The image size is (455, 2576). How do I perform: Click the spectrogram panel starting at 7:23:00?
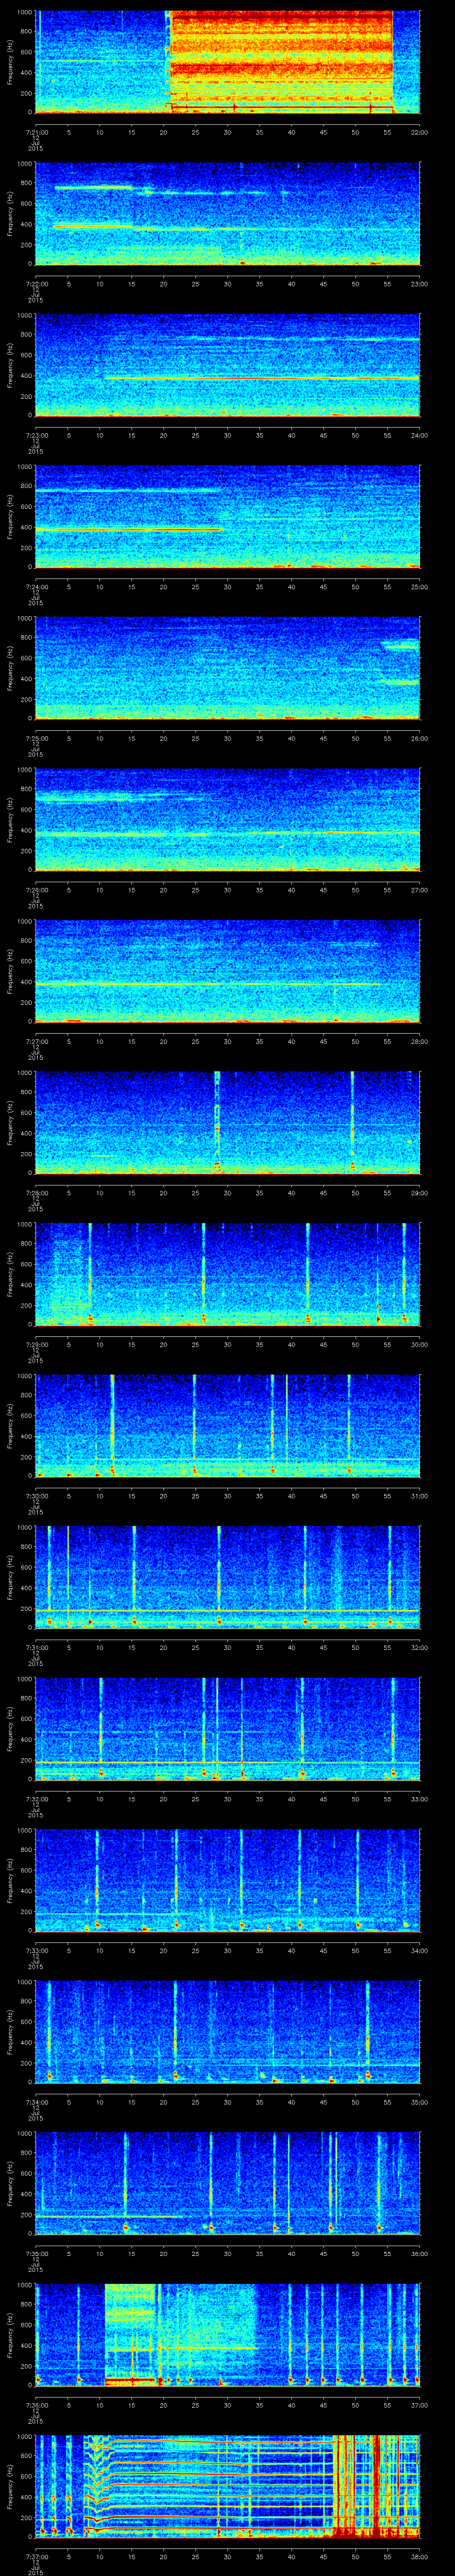click(227, 365)
